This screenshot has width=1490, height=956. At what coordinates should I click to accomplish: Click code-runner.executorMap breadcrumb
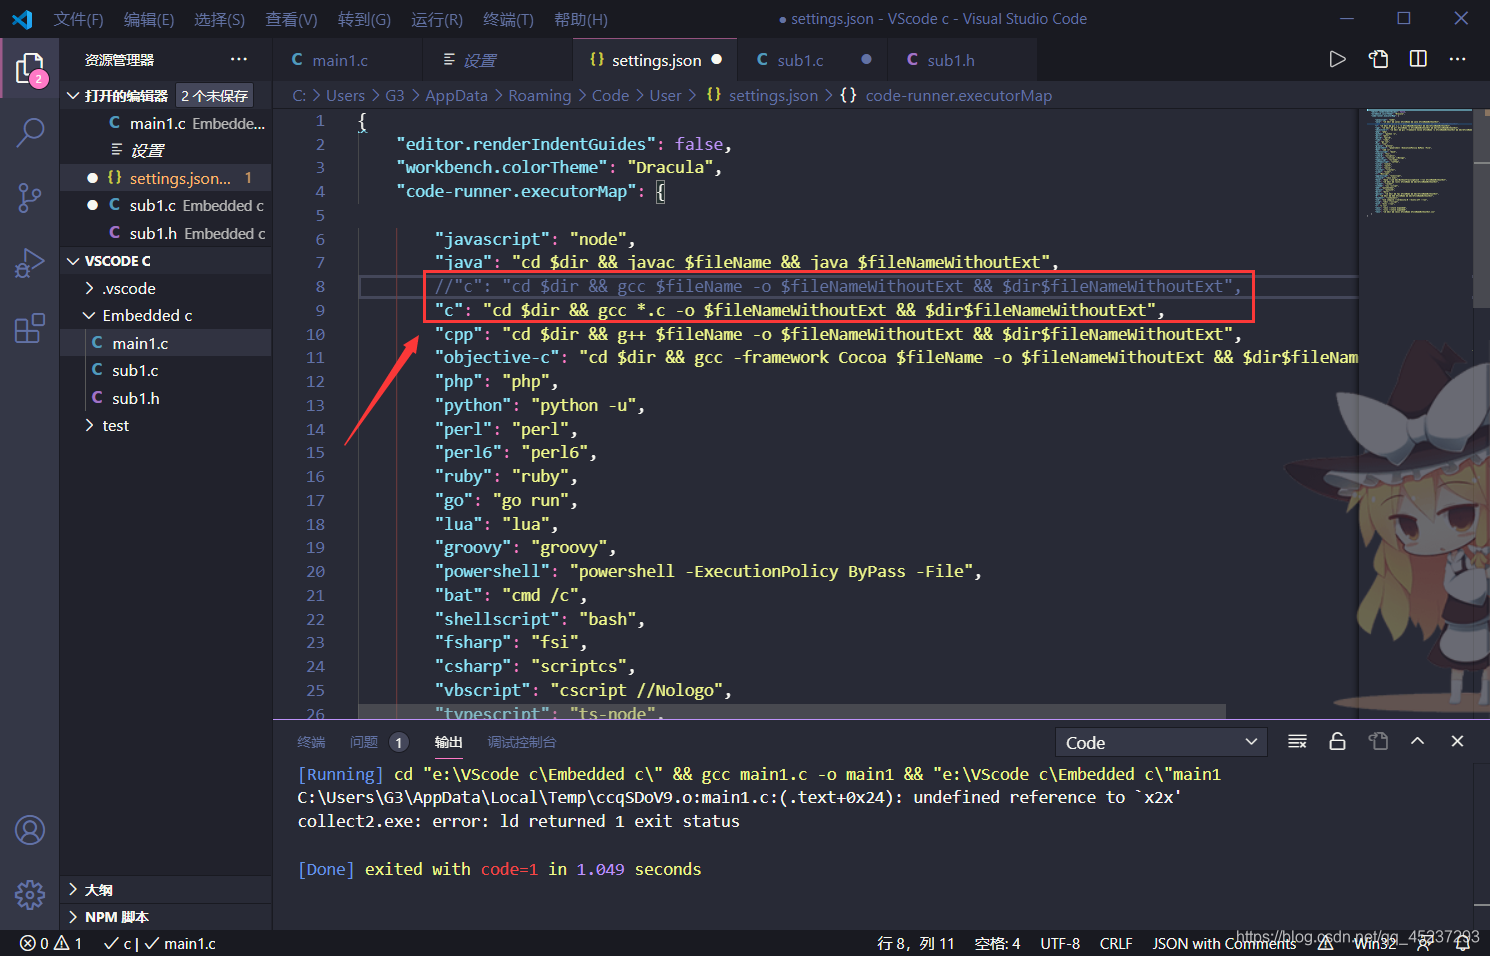pos(958,96)
